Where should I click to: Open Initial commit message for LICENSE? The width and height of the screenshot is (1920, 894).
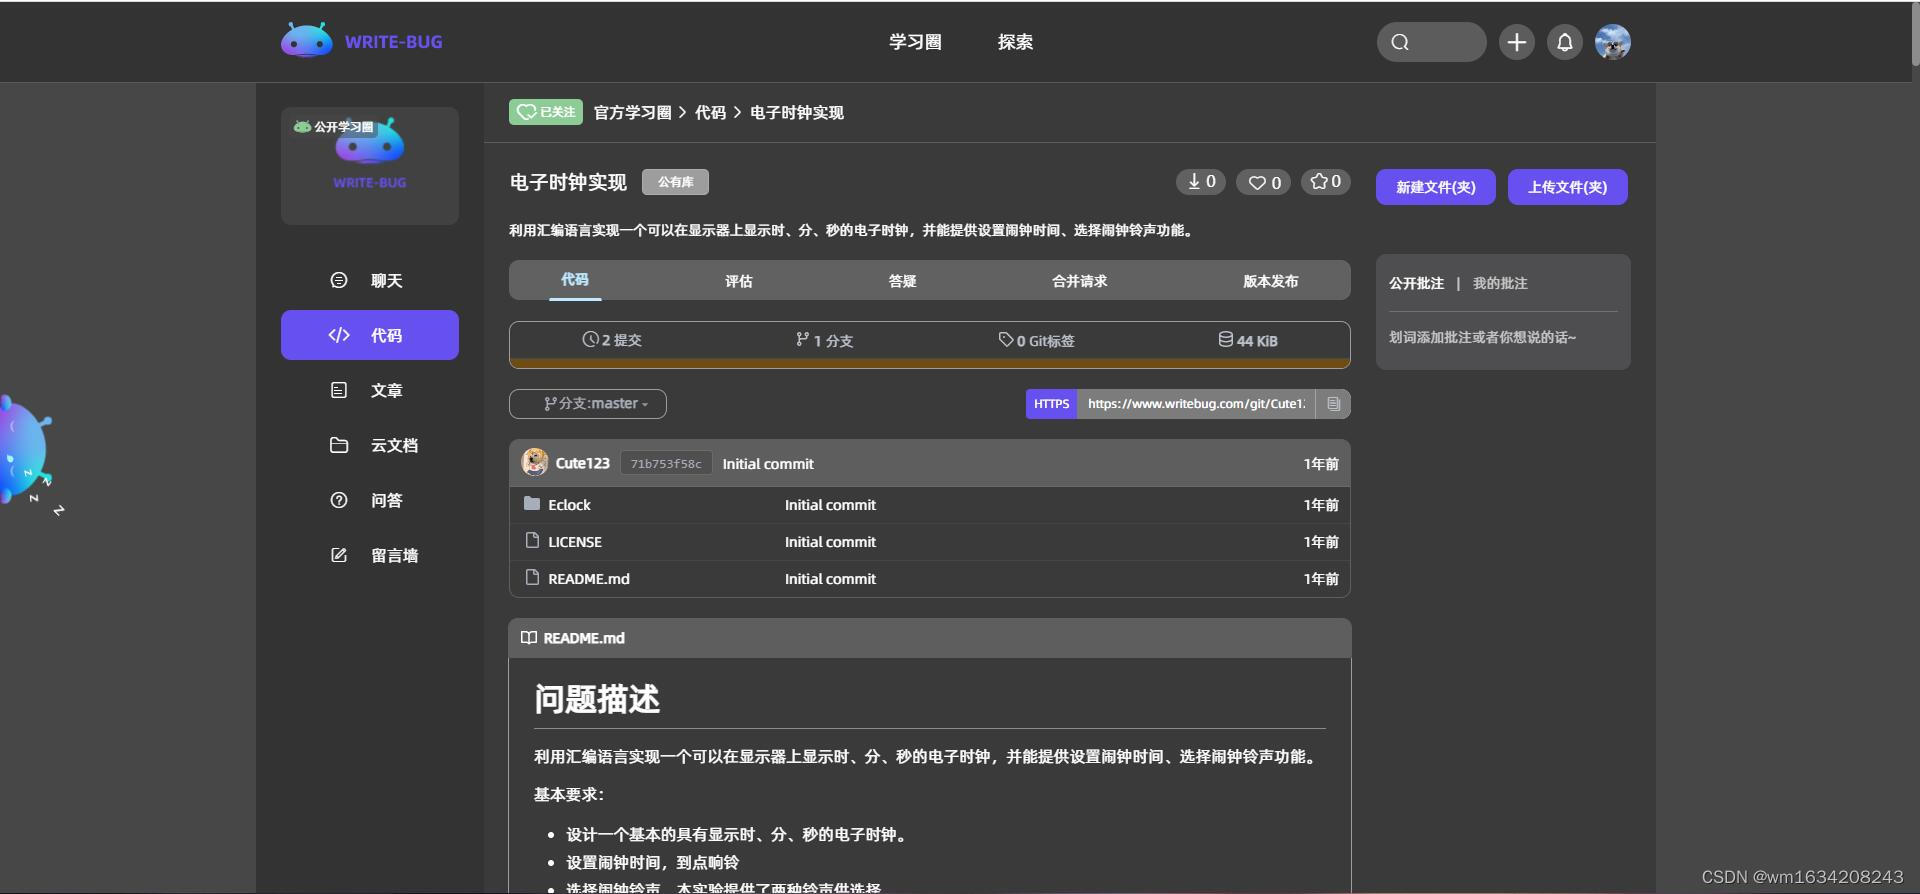coord(830,542)
